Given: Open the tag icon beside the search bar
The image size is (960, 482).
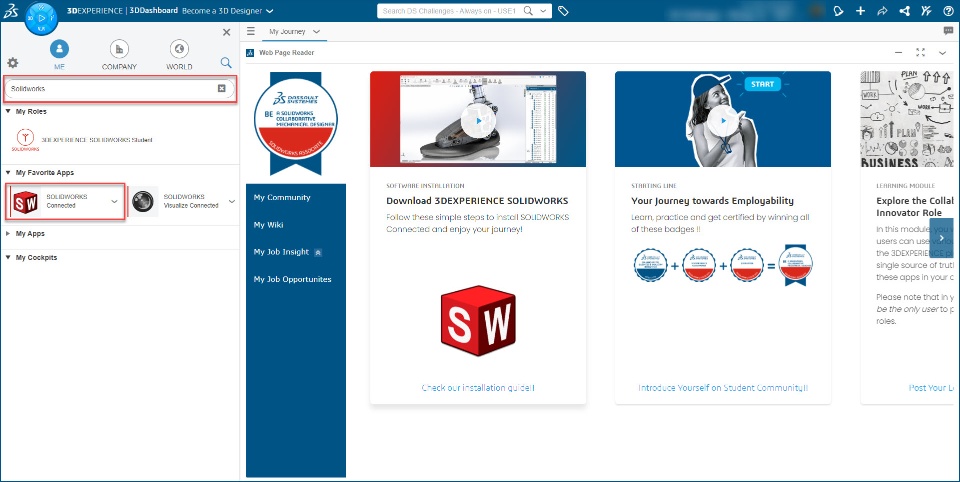Looking at the screenshot, I should 563,11.
